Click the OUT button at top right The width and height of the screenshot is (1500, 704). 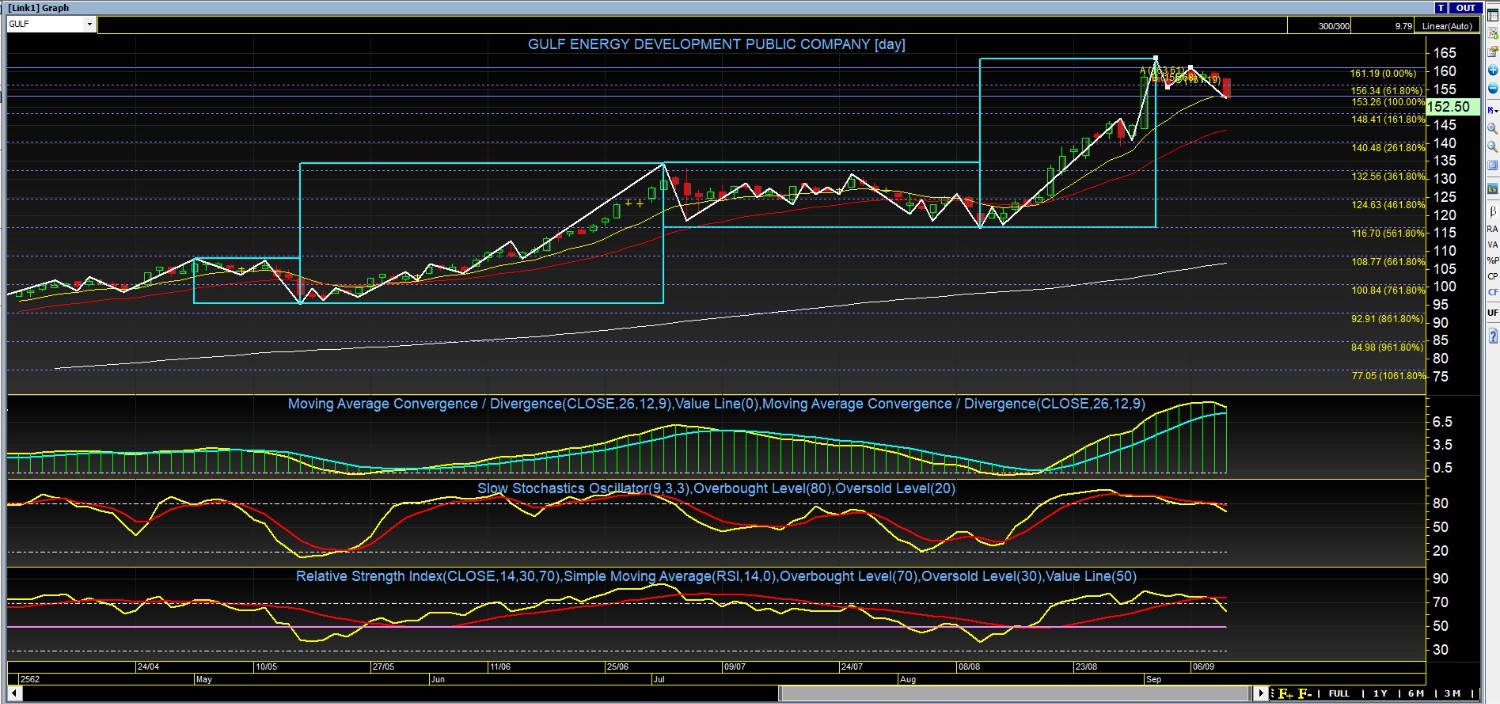[x=1466, y=7]
